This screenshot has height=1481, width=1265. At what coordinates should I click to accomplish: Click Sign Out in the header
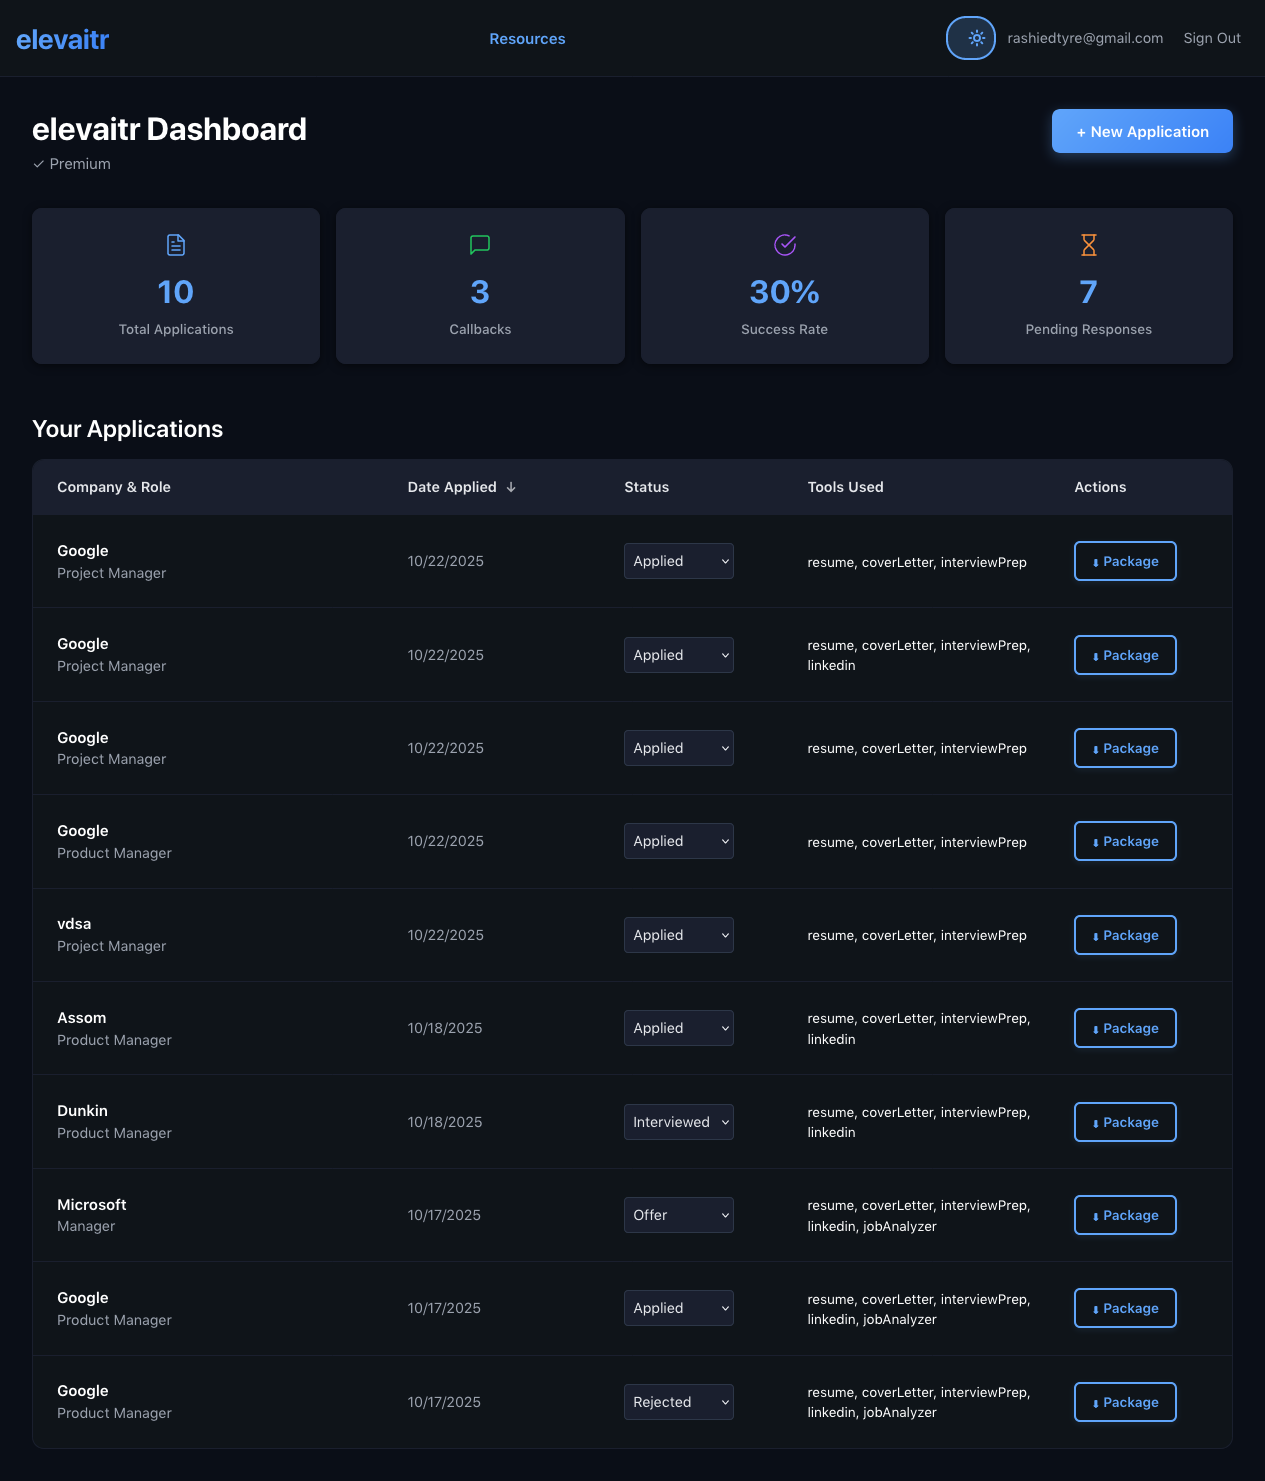coord(1211,38)
